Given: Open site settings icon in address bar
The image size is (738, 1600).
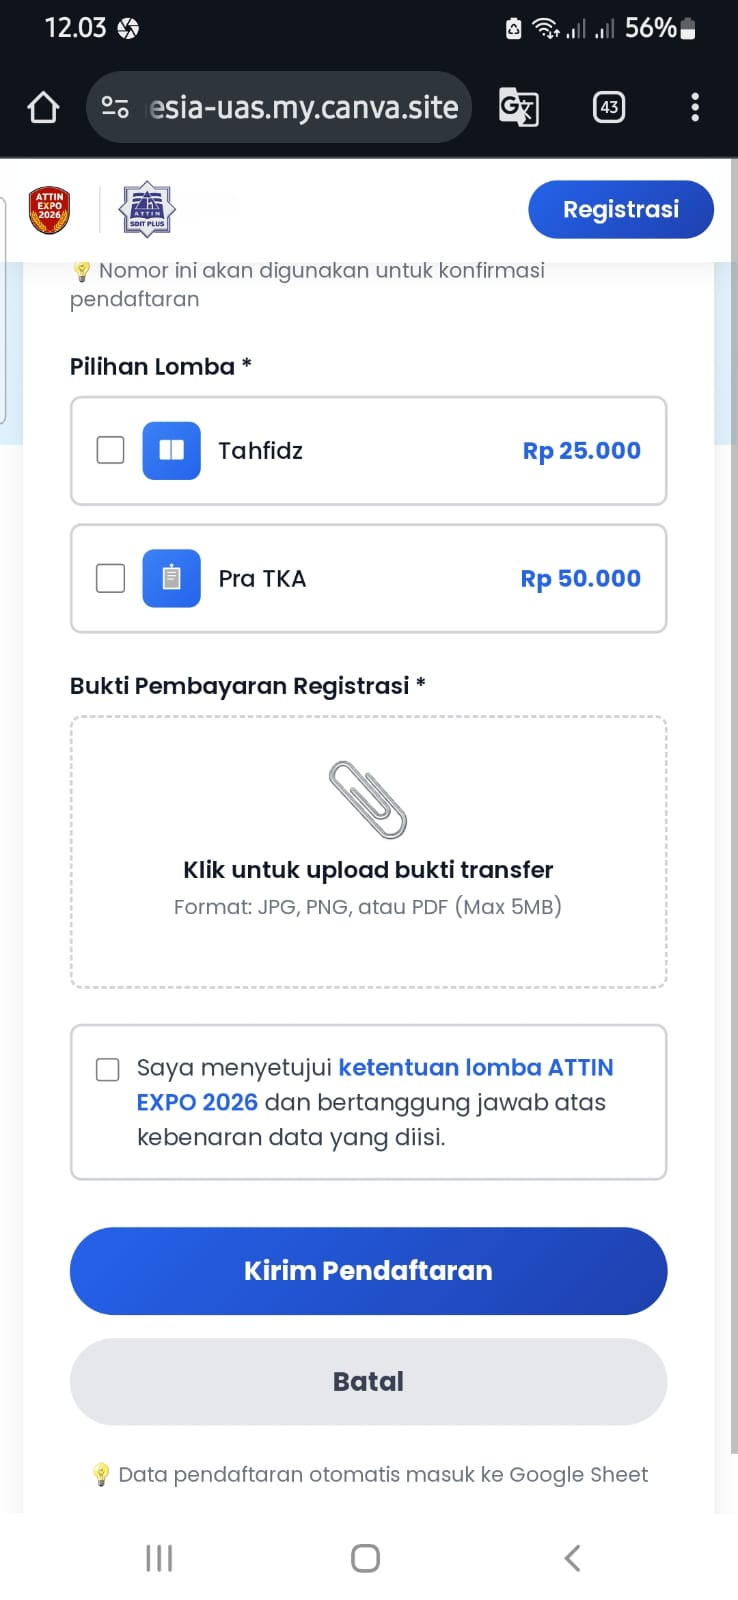Looking at the screenshot, I should click(x=115, y=107).
